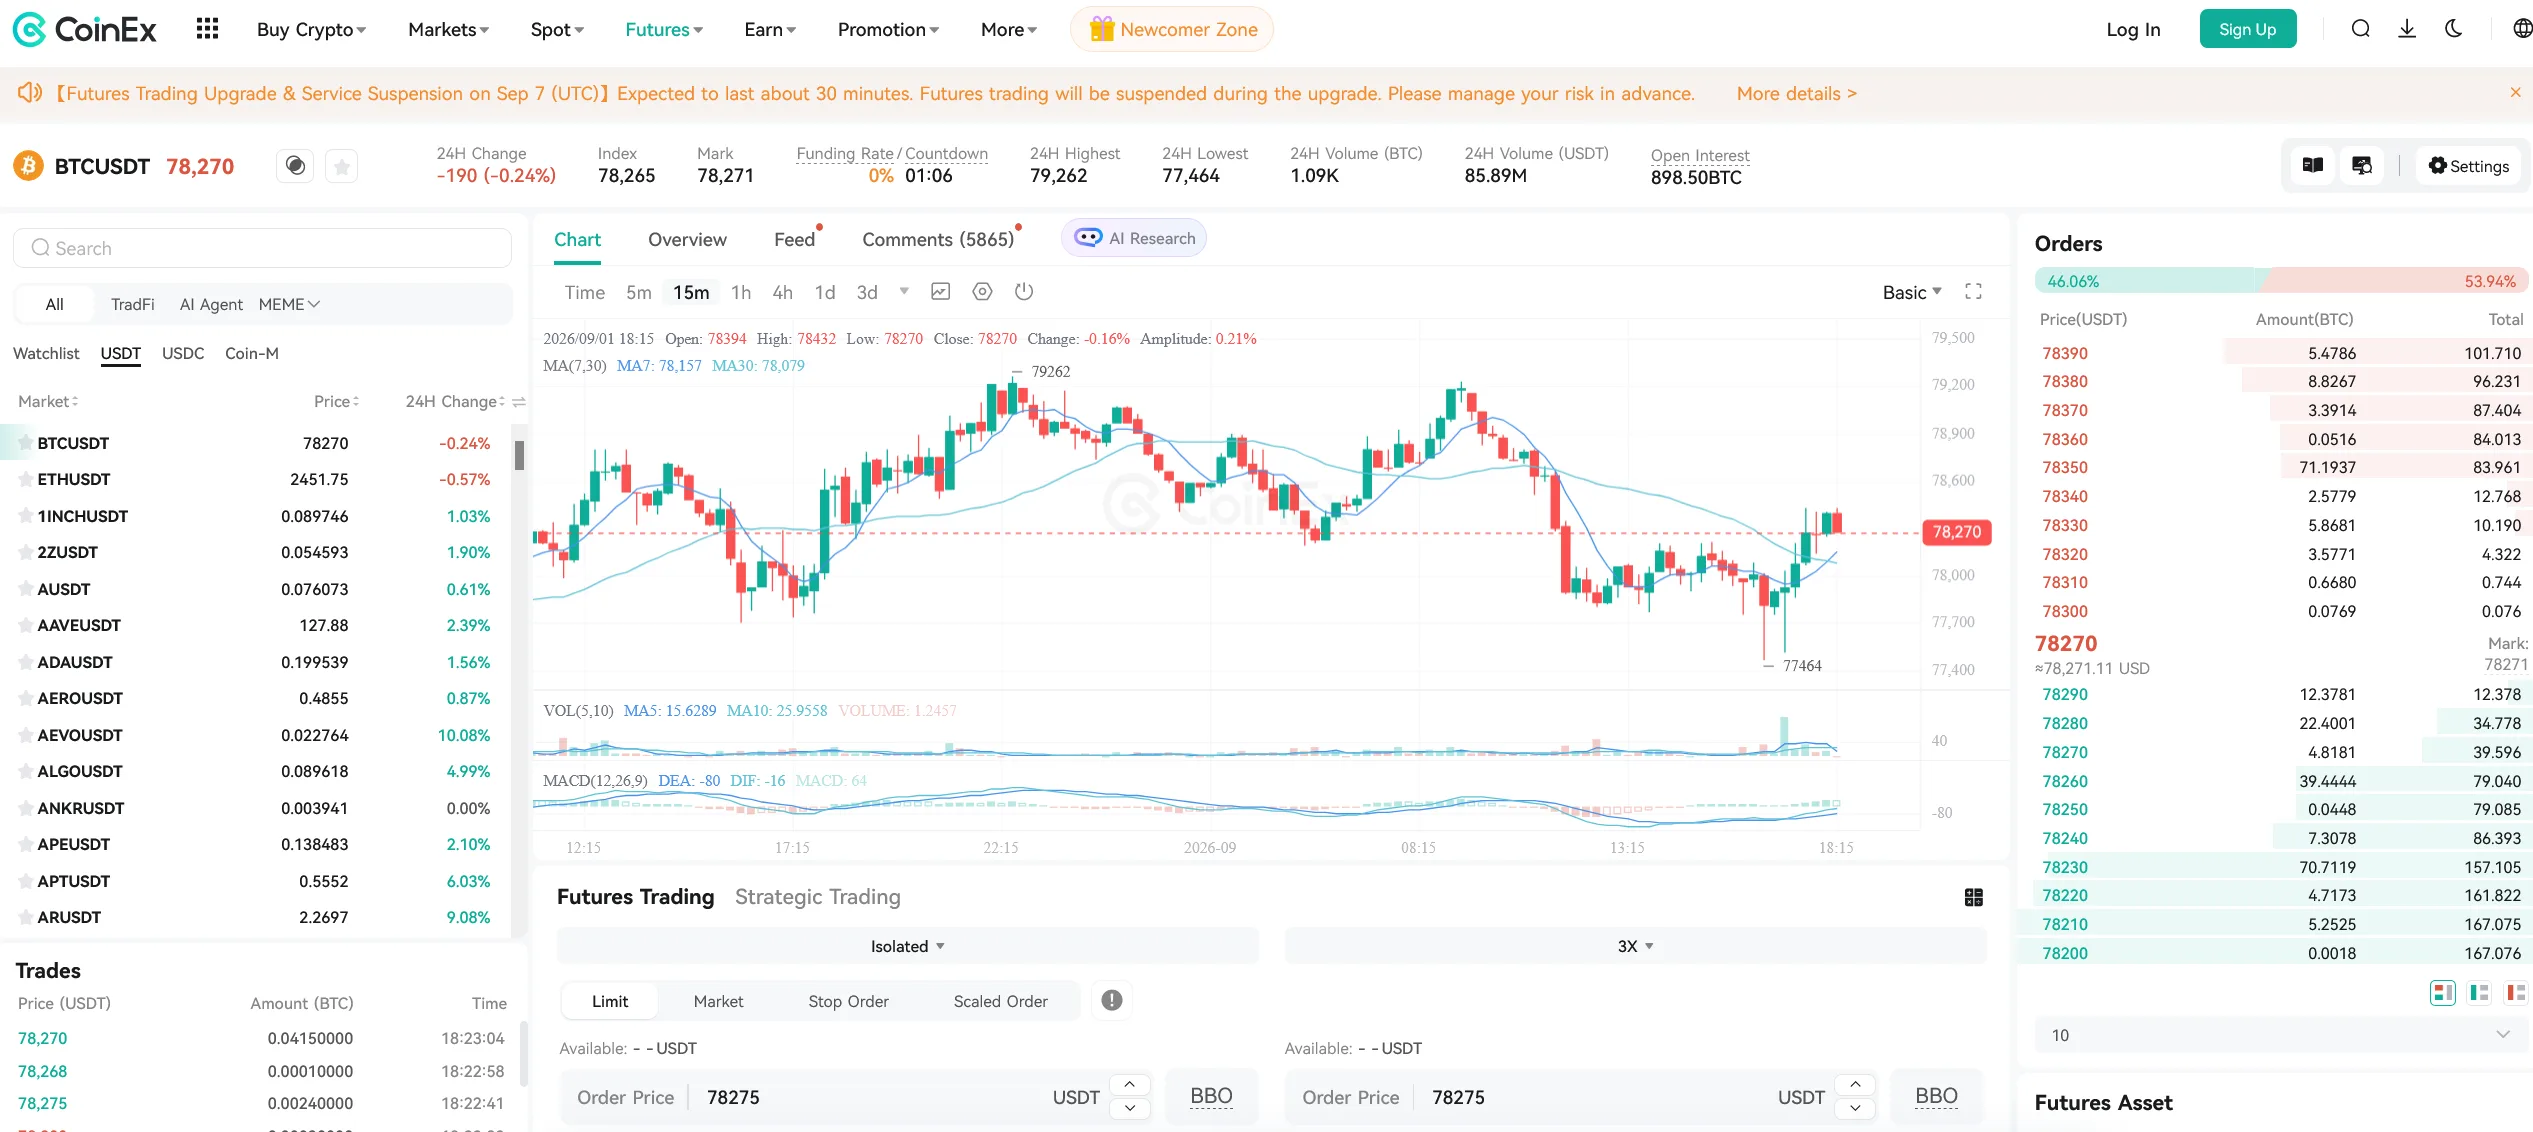Switch to the Feed tab
The width and height of the screenshot is (2533, 1132).
795,239
